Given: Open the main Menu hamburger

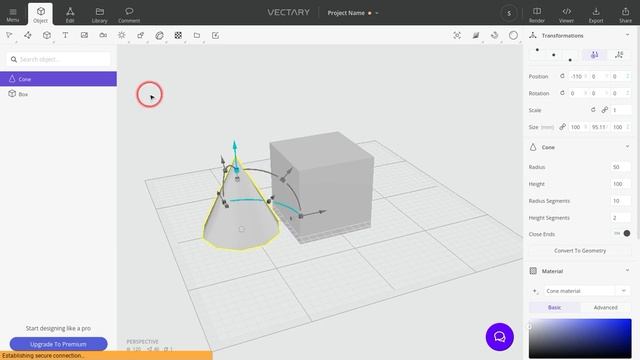Looking at the screenshot, I should 13,15.
